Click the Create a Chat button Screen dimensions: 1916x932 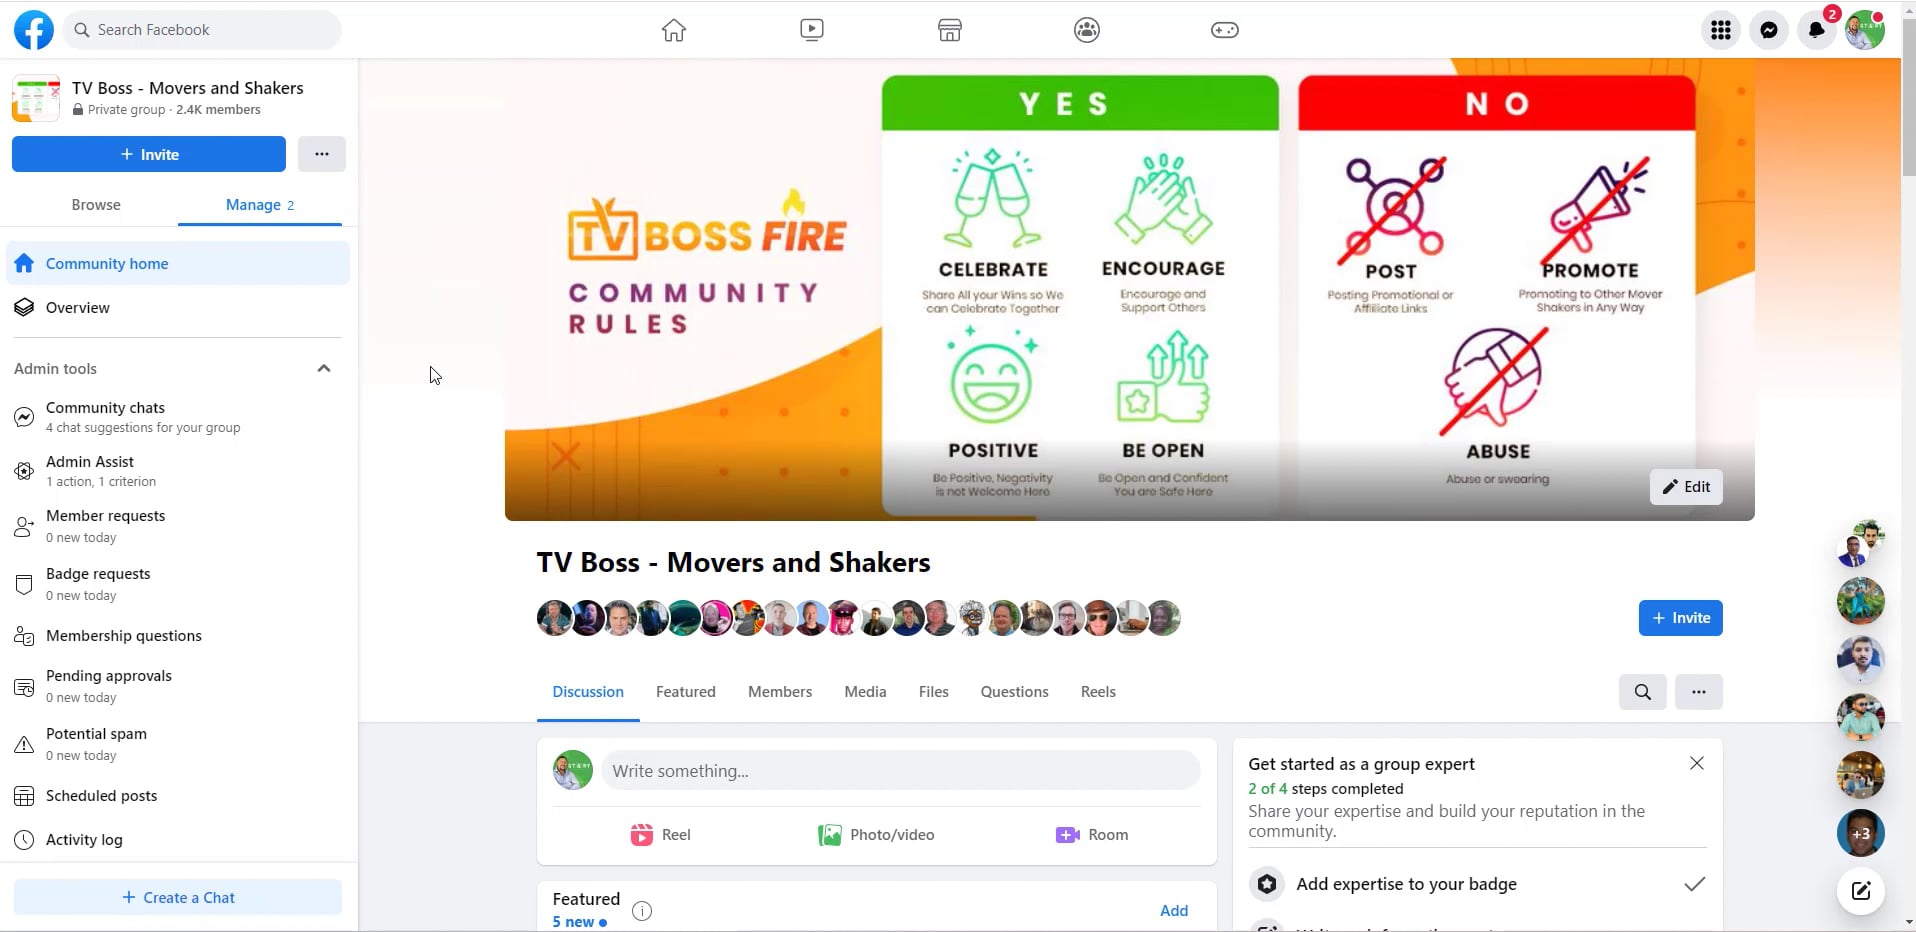(x=178, y=898)
